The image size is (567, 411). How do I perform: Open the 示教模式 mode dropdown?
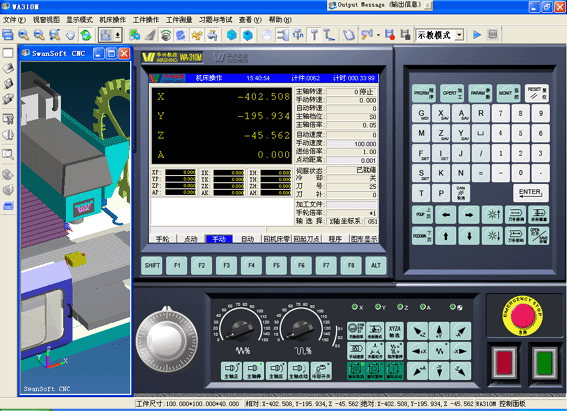459,35
